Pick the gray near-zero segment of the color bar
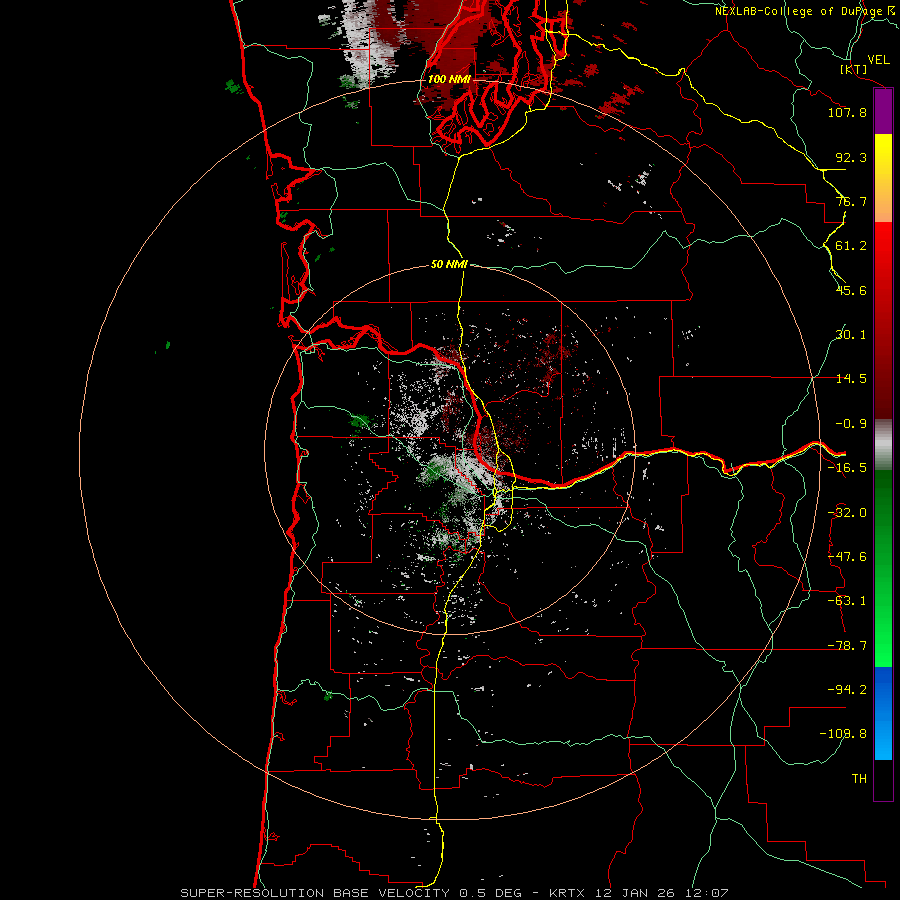 [x=883, y=445]
